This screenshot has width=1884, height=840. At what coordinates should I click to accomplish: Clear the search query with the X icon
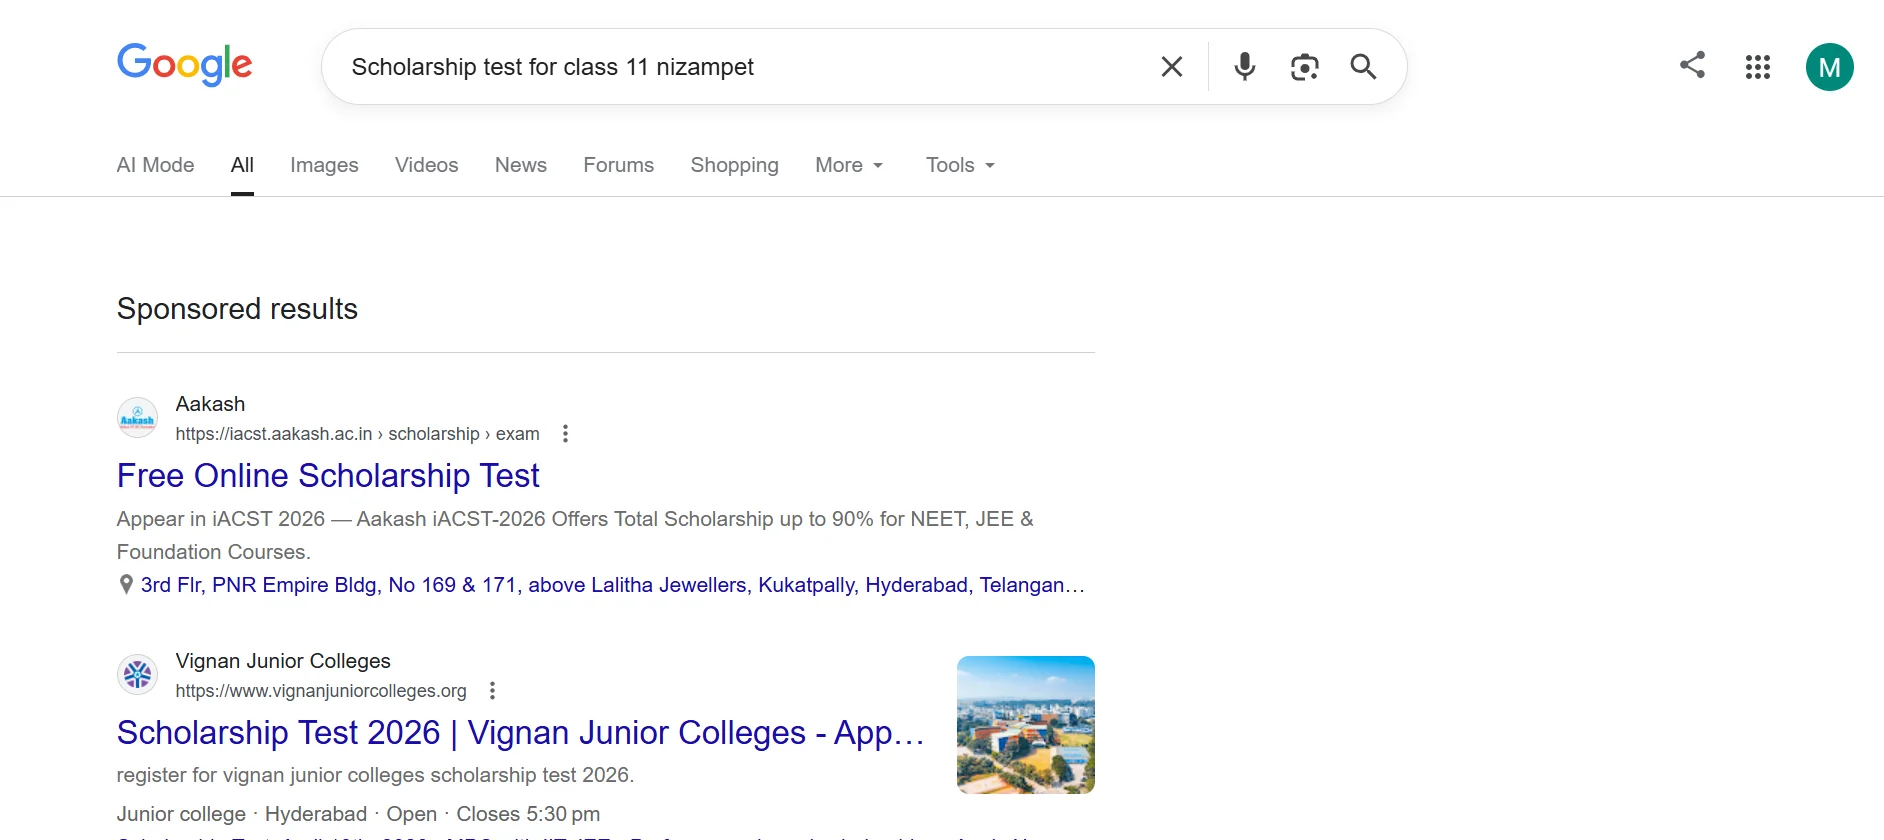click(1172, 67)
